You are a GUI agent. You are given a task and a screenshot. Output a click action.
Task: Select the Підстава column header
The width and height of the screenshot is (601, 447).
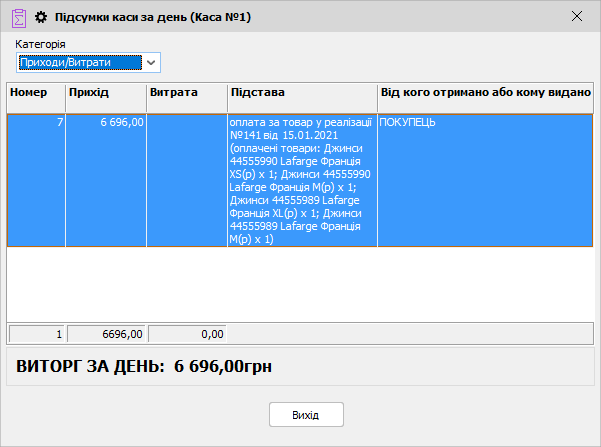[302, 92]
